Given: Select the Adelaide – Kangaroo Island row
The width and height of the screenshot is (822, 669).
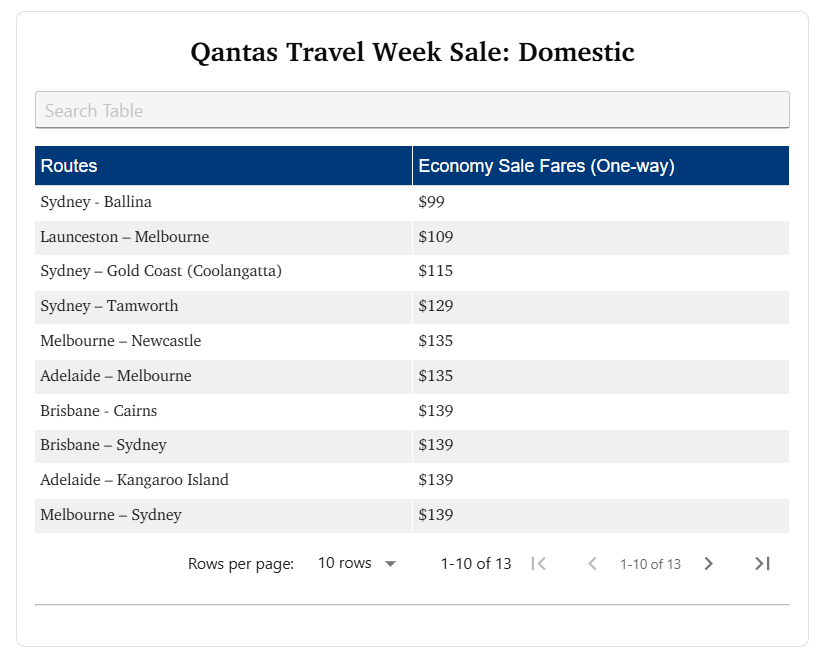Looking at the screenshot, I should 134,480.
